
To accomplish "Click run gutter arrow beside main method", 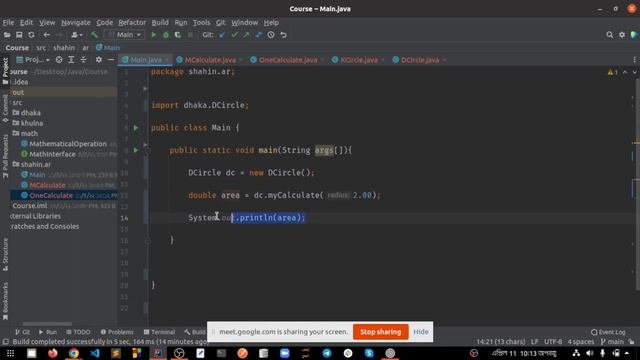I will click(x=136, y=150).
